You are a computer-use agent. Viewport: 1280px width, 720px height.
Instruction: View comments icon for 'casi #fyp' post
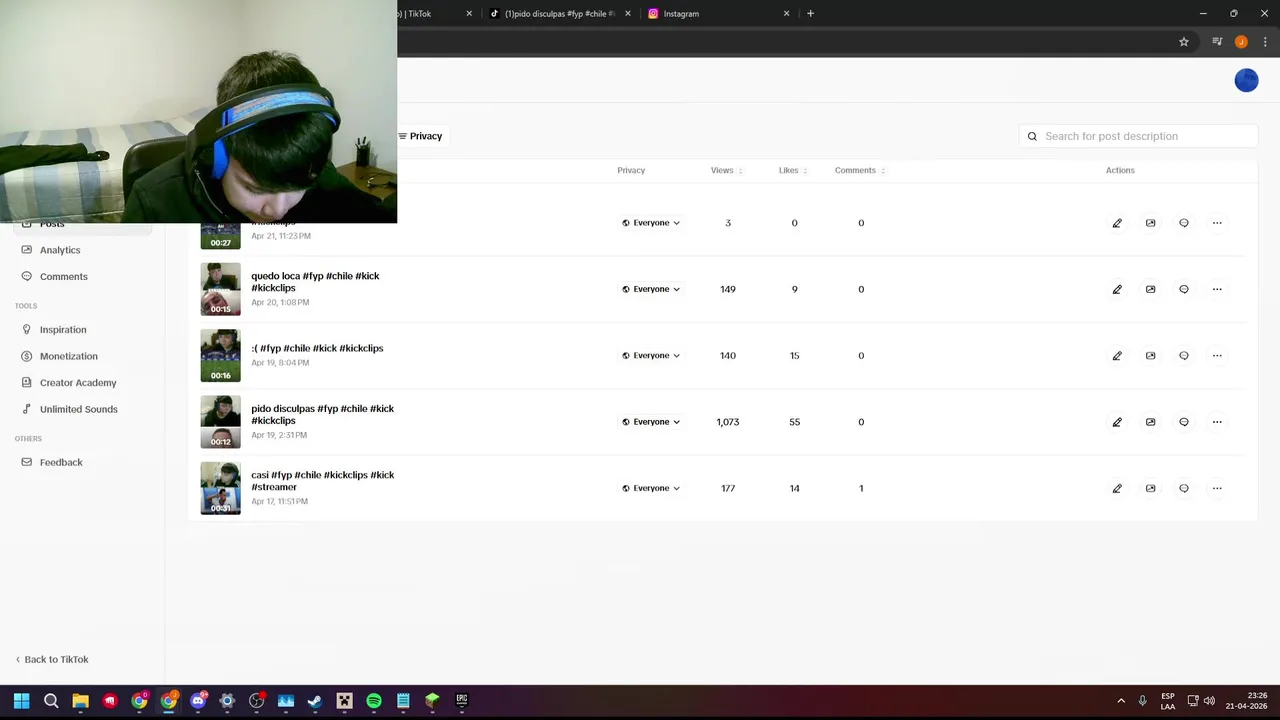pyautogui.click(x=1184, y=488)
